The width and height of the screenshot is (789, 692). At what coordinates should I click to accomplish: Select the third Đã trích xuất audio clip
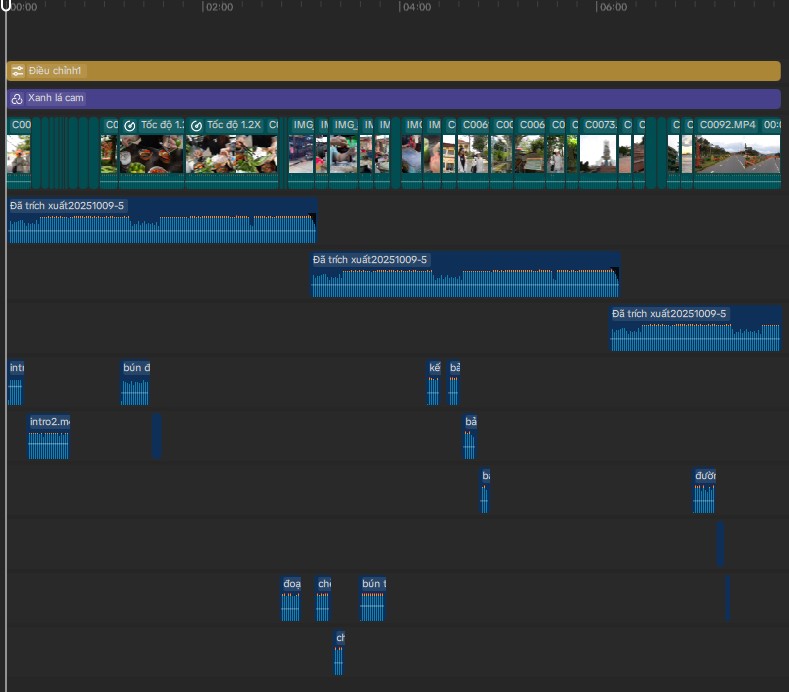pos(695,330)
